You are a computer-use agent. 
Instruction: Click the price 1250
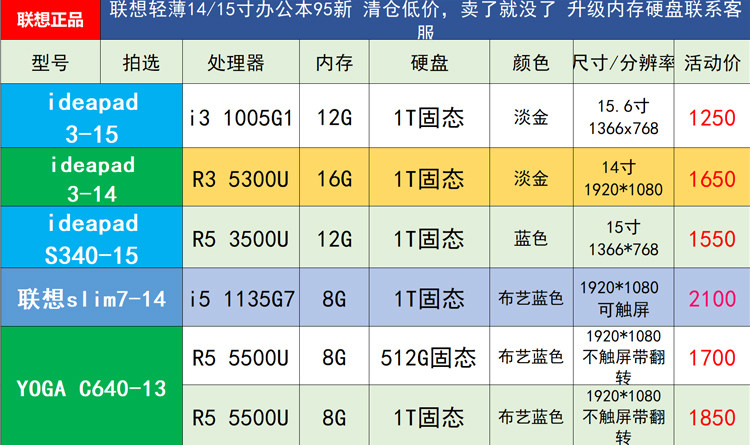[712, 116]
